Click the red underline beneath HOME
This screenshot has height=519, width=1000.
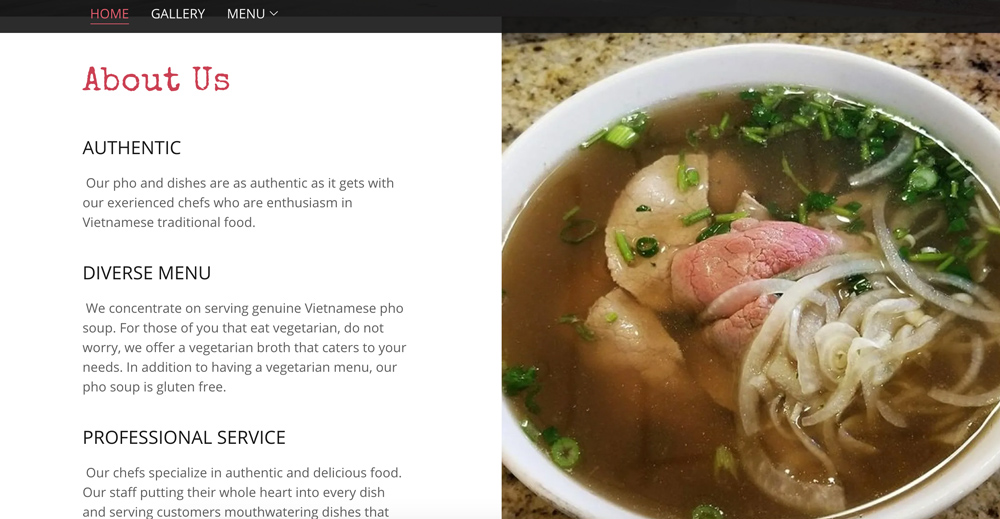(x=109, y=23)
